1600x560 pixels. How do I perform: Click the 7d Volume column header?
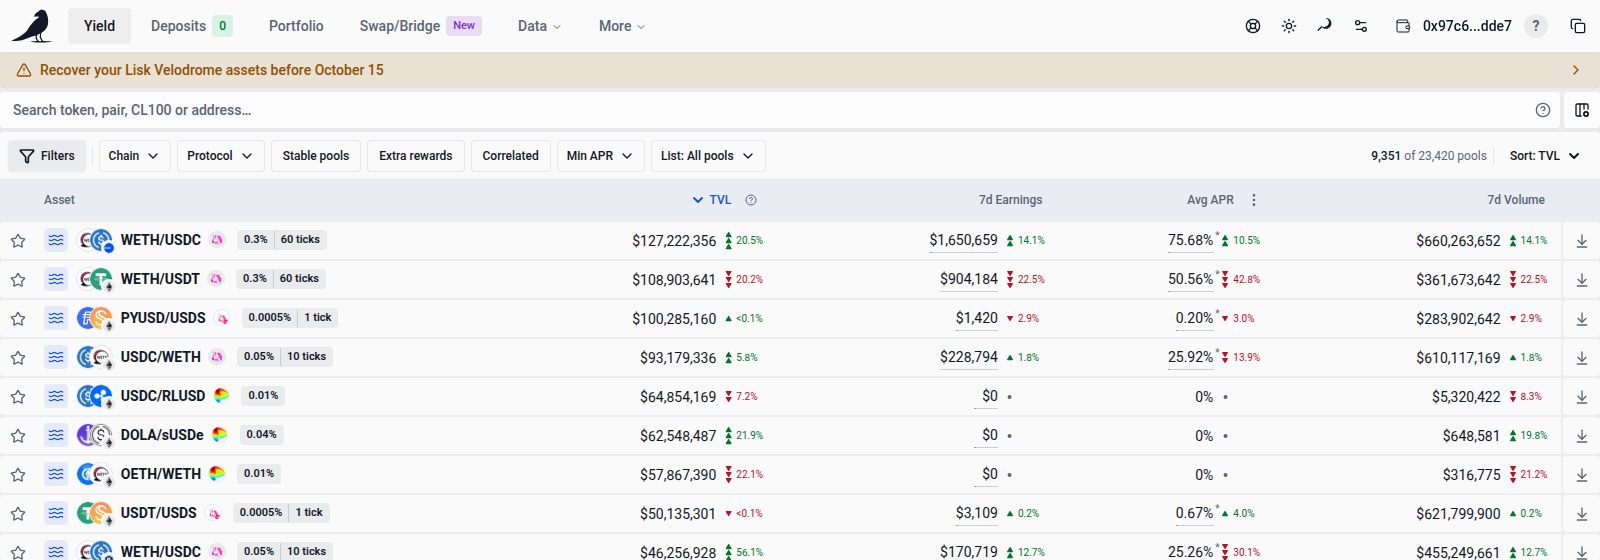pyautogui.click(x=1516, y=200)
